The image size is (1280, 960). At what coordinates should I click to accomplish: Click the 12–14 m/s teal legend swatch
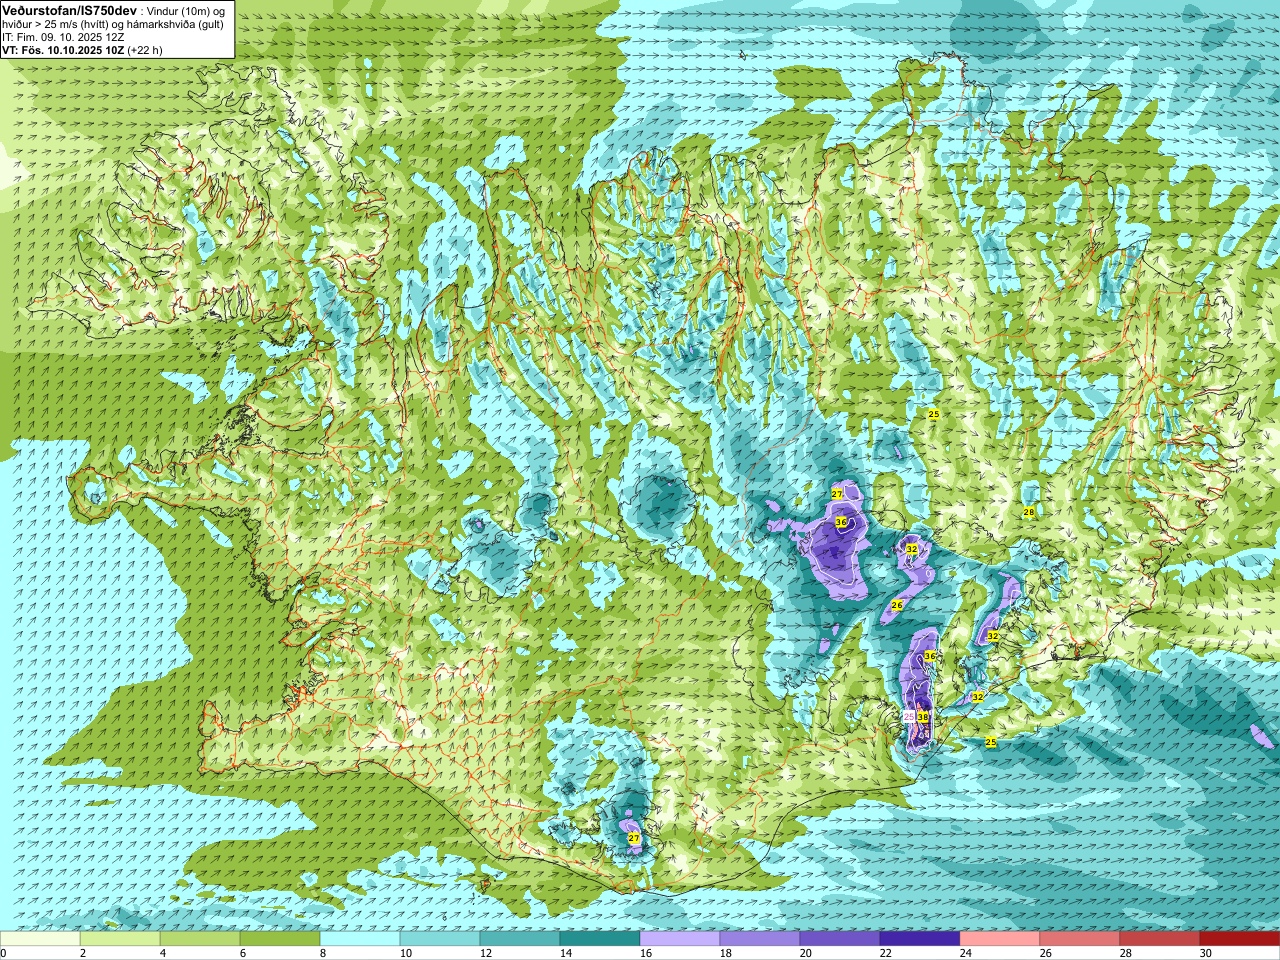[520, 939]
